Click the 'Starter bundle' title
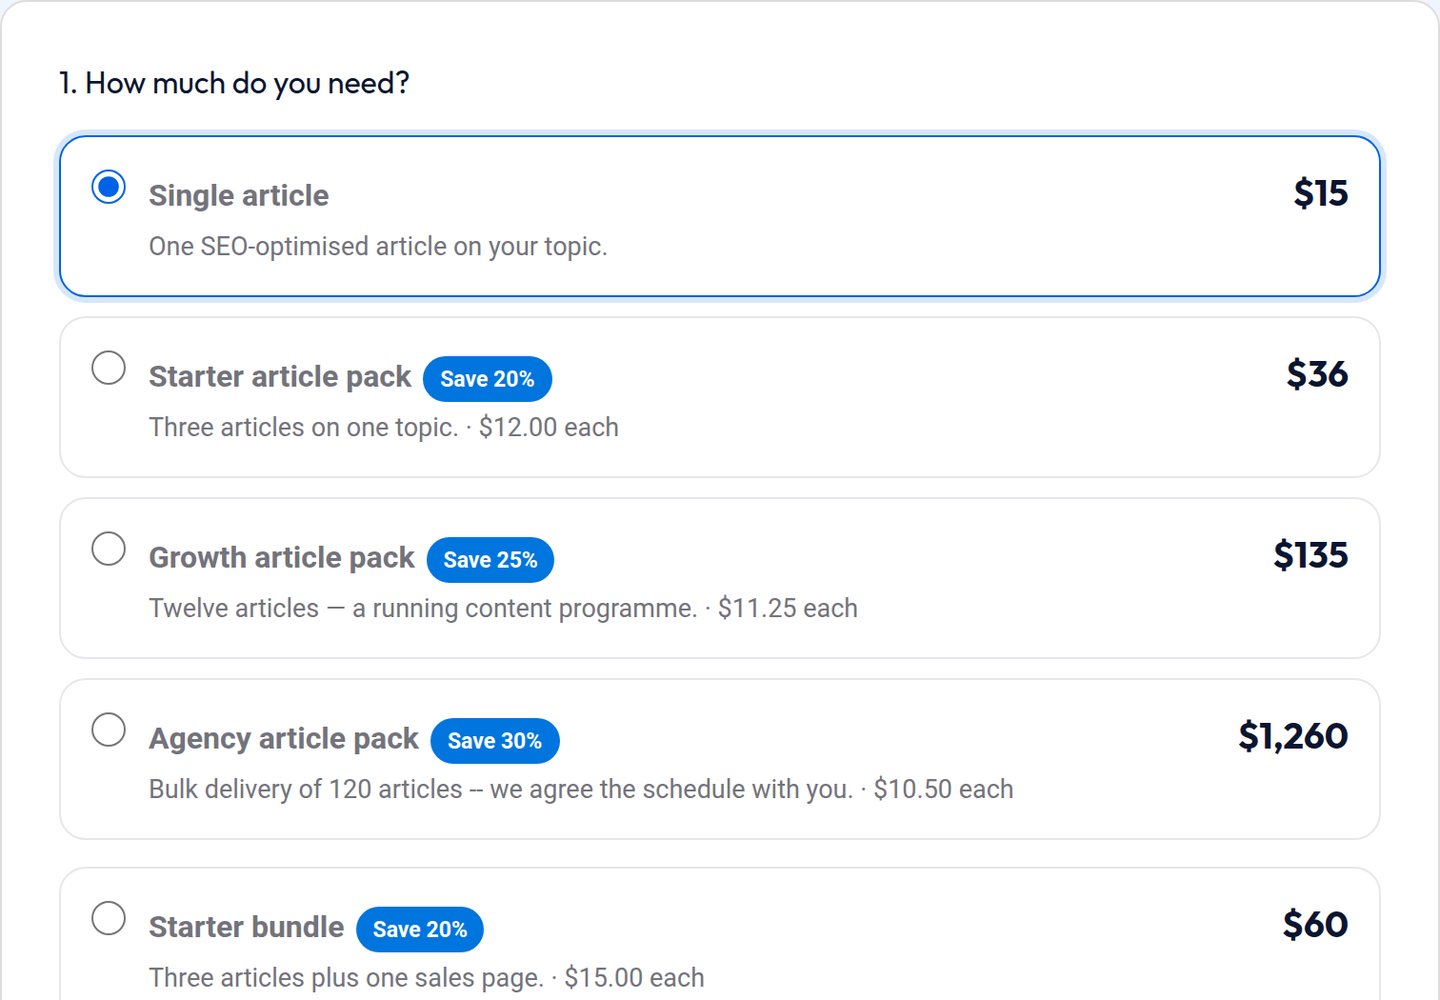 pos(246,927)
